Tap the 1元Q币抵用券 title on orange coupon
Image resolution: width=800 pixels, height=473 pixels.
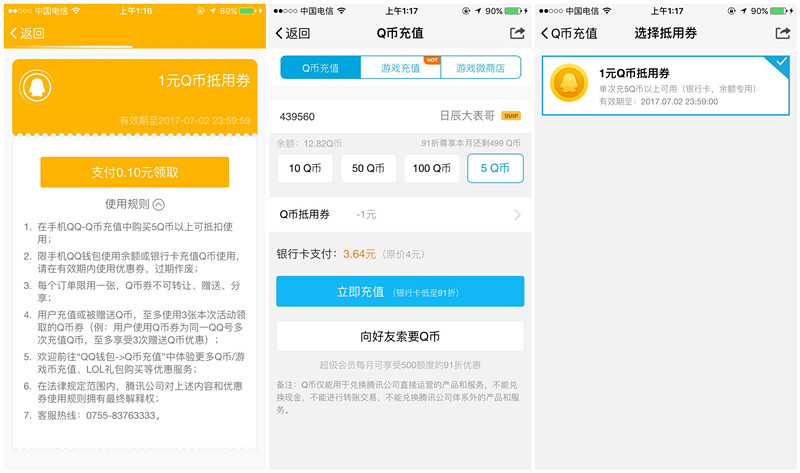(x=204, y=81)
